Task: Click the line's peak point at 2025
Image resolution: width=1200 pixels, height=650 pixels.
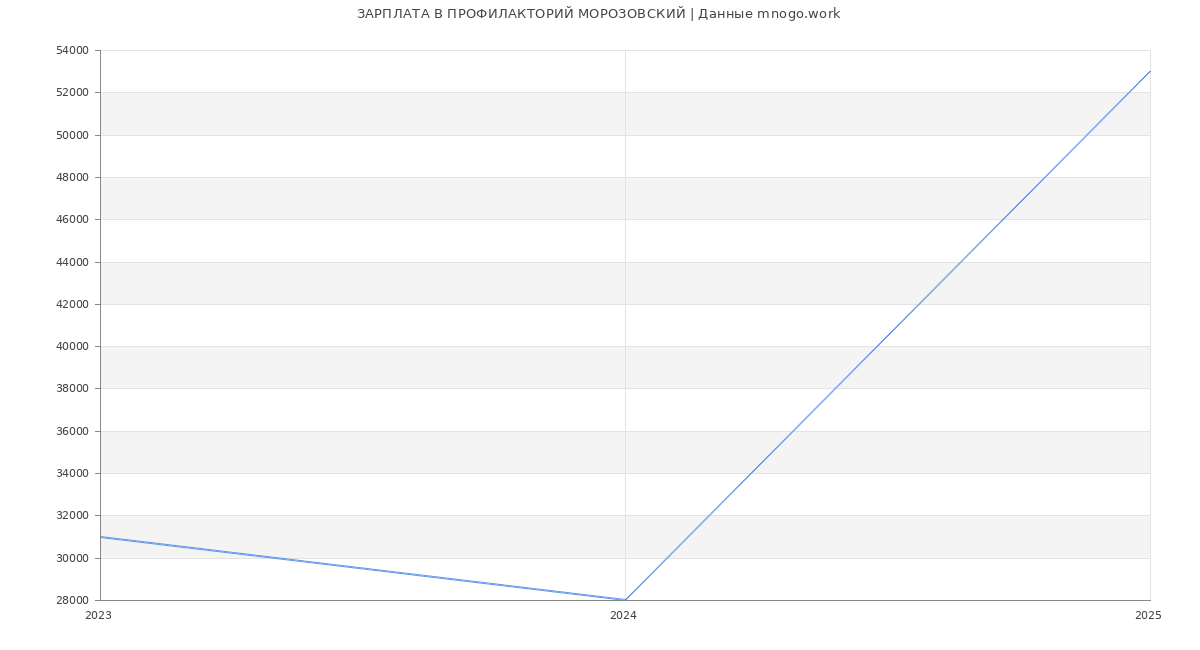Action: 1150,71
